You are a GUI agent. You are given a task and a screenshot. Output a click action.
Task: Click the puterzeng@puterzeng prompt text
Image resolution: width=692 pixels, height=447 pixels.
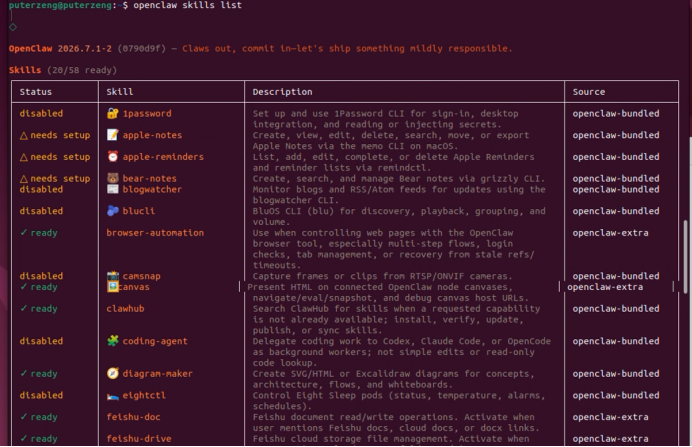[x=60, y=5]
